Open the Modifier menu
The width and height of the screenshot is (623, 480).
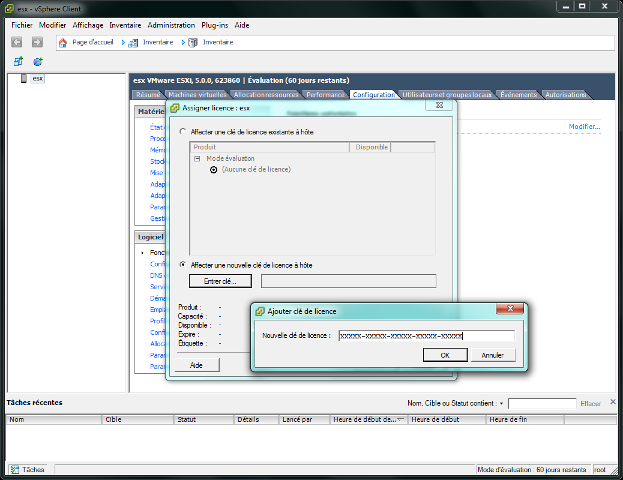point(52,25)
